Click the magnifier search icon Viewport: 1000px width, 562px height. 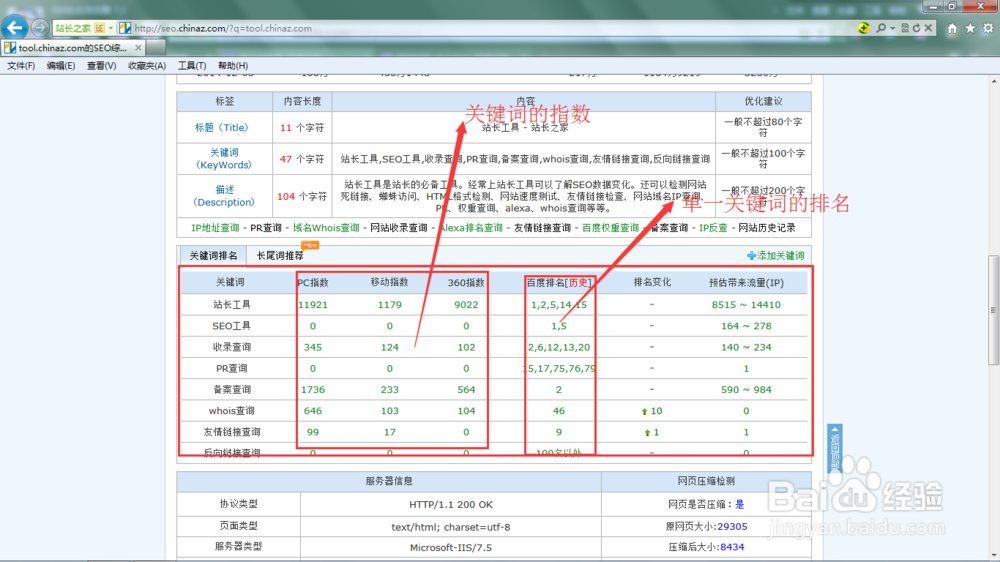tap(881, 28)
